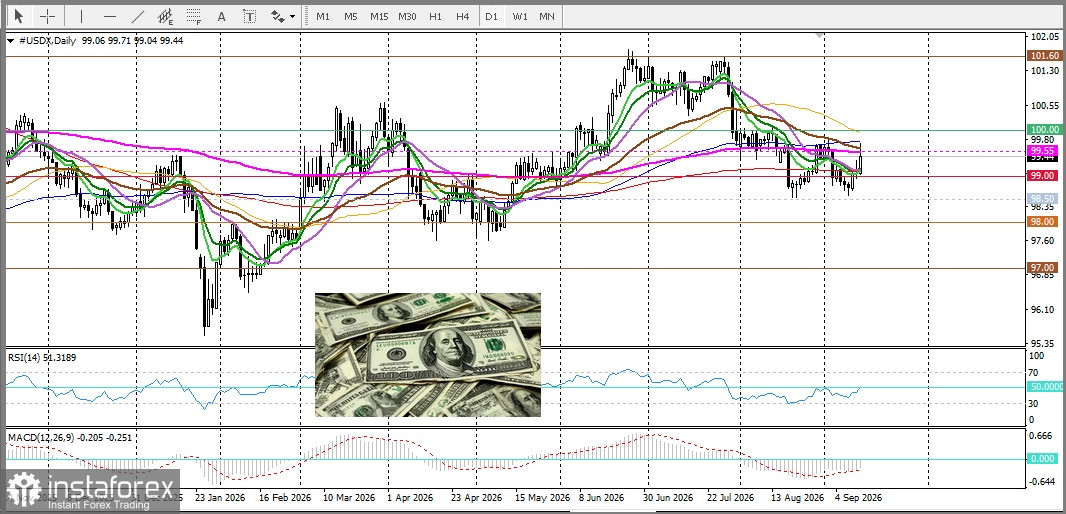Screen dimensions: 1066x514
Task: Click the 96.10 price scale value
Action: (1041, 309)
